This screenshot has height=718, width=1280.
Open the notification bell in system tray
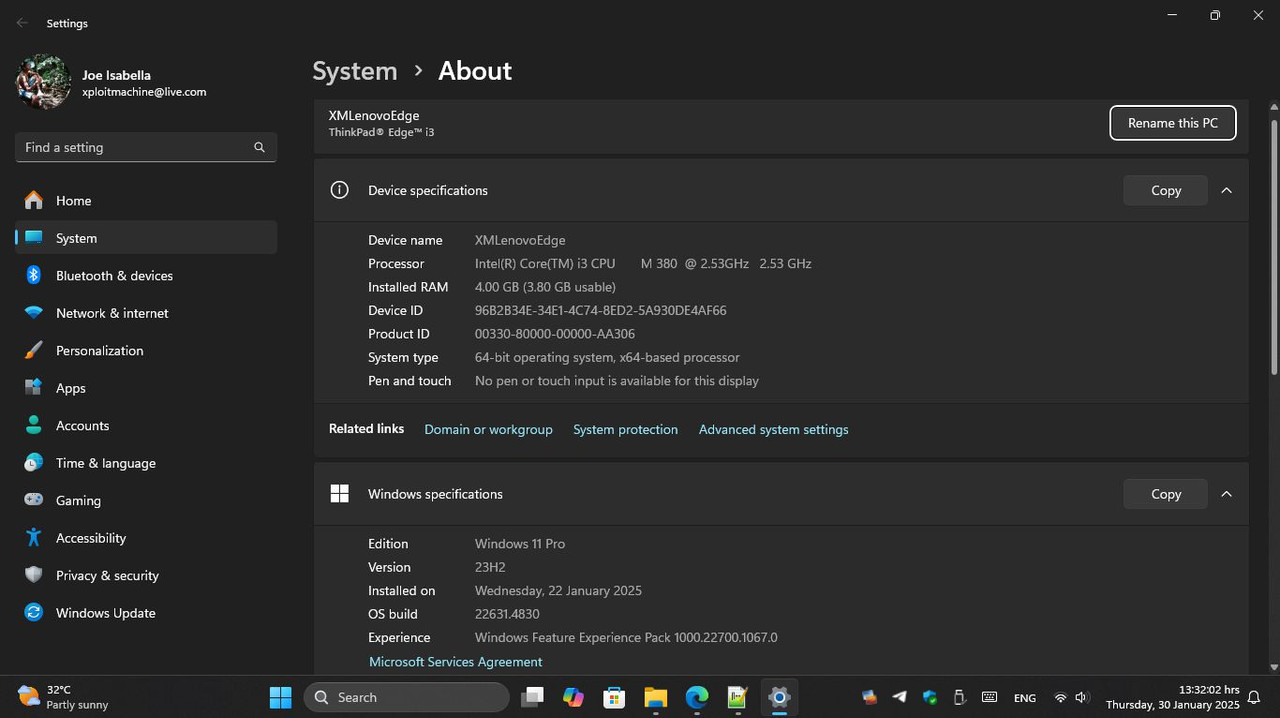coord(1255,697)
